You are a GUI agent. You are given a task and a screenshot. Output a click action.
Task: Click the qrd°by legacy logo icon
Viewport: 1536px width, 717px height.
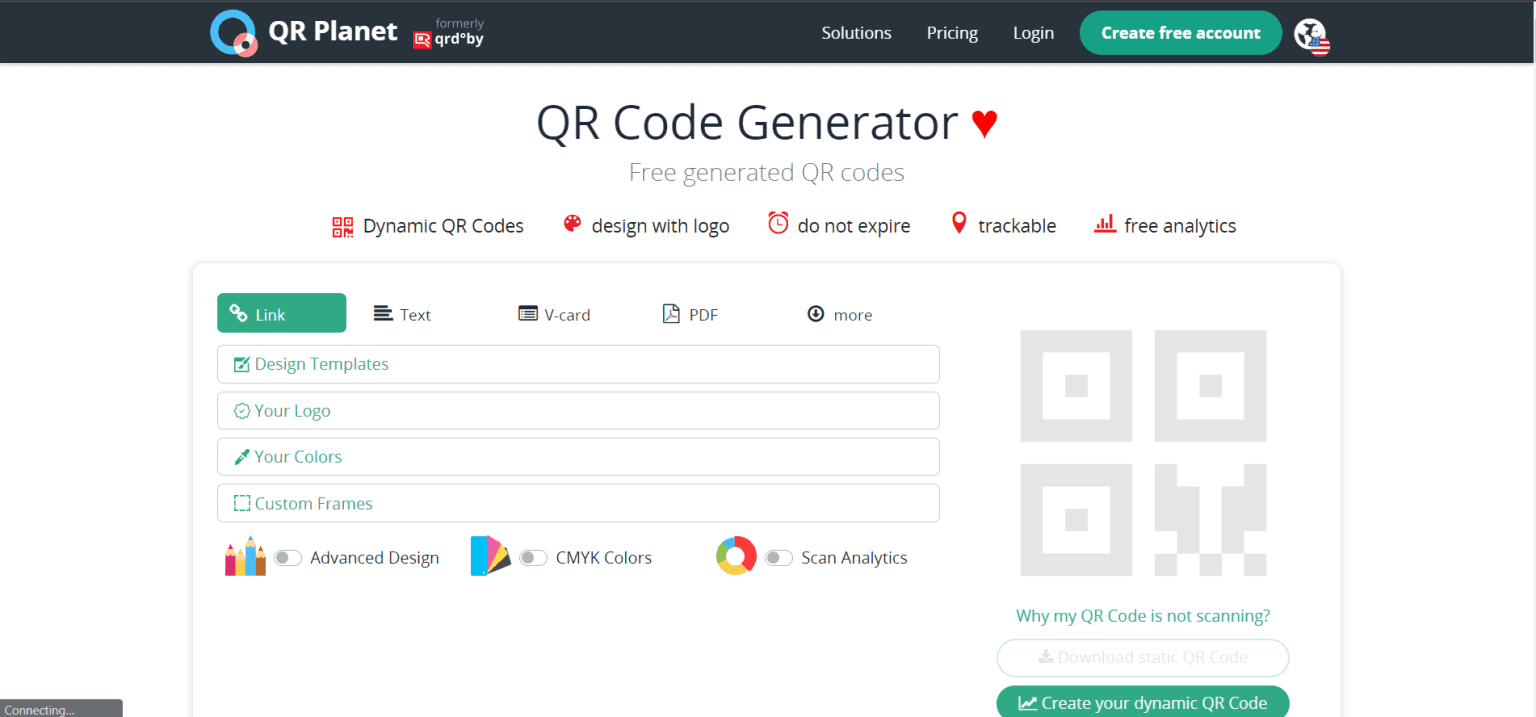[x=420, y=38]
